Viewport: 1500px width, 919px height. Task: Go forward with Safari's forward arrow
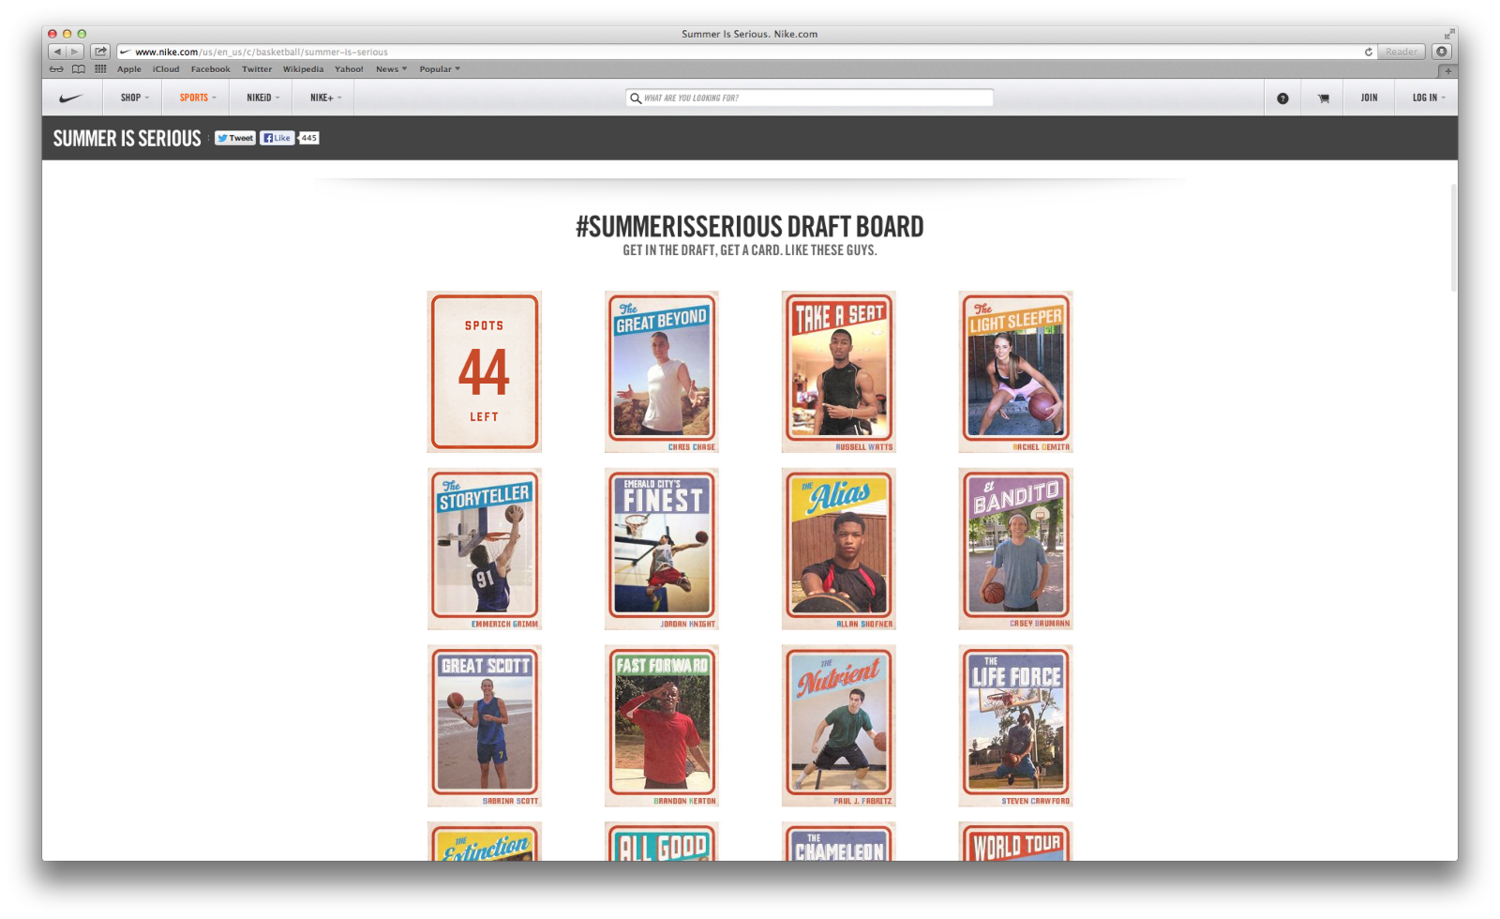75,52
